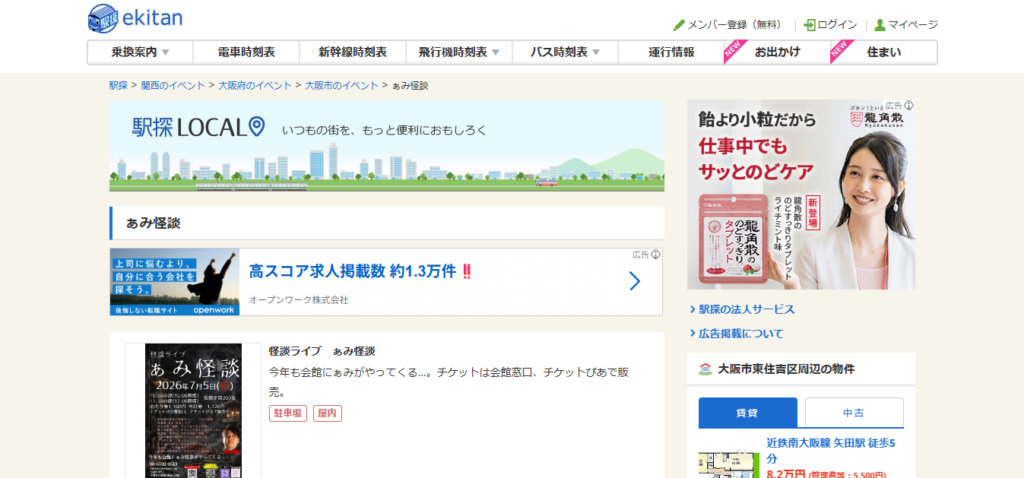The height and width of the screenshot is (478, 1024).
Task: Click the login door icon
Action: click(x=809, y=25)
